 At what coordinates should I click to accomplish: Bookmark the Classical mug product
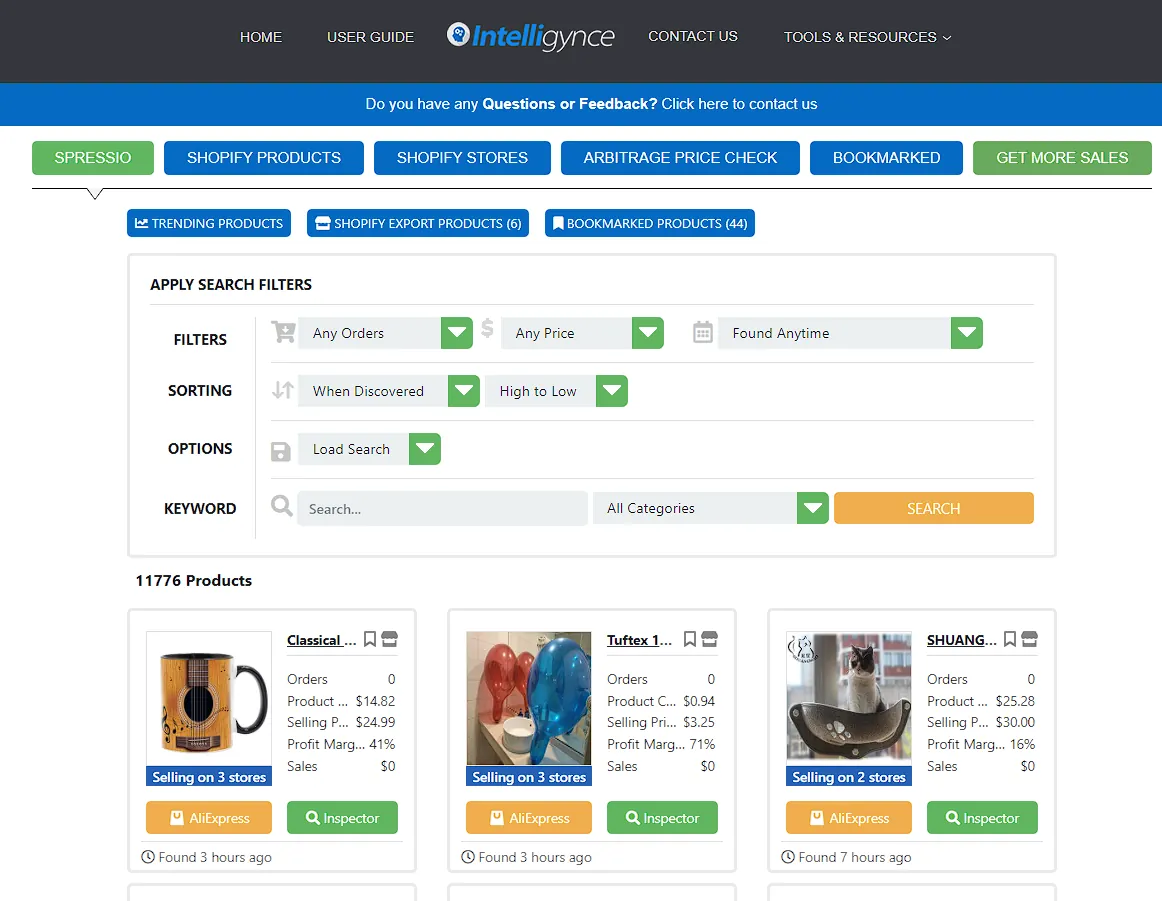[370, 639]
